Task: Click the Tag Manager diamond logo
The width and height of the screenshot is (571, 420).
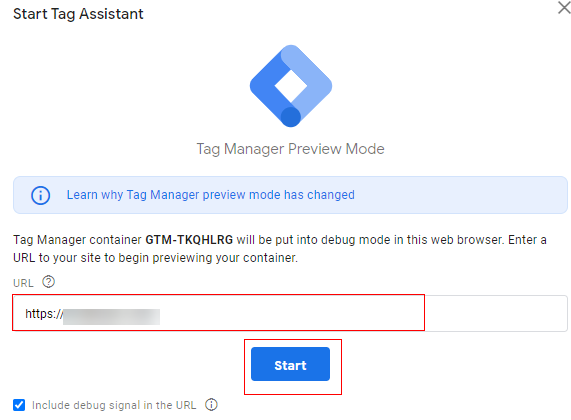Action: click(291, 86)
